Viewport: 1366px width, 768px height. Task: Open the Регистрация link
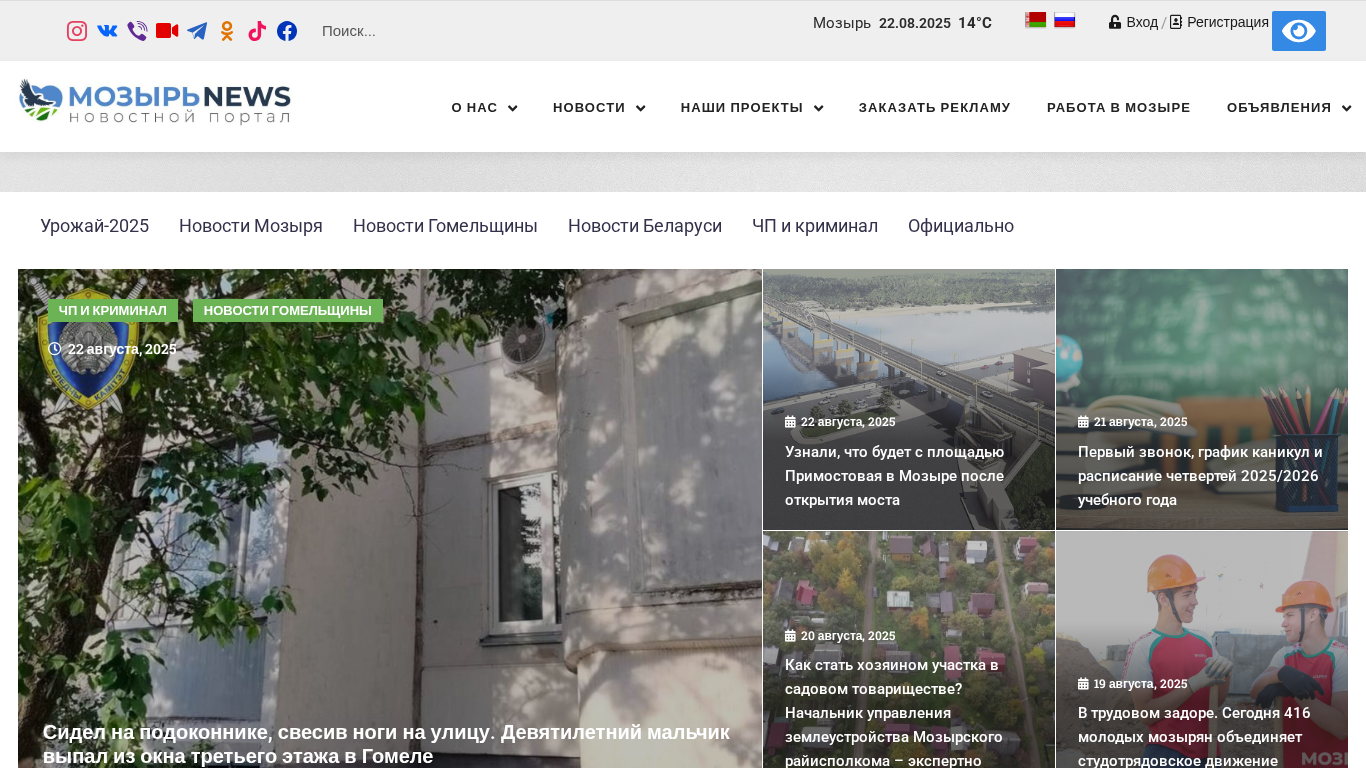coord(1219,22)
